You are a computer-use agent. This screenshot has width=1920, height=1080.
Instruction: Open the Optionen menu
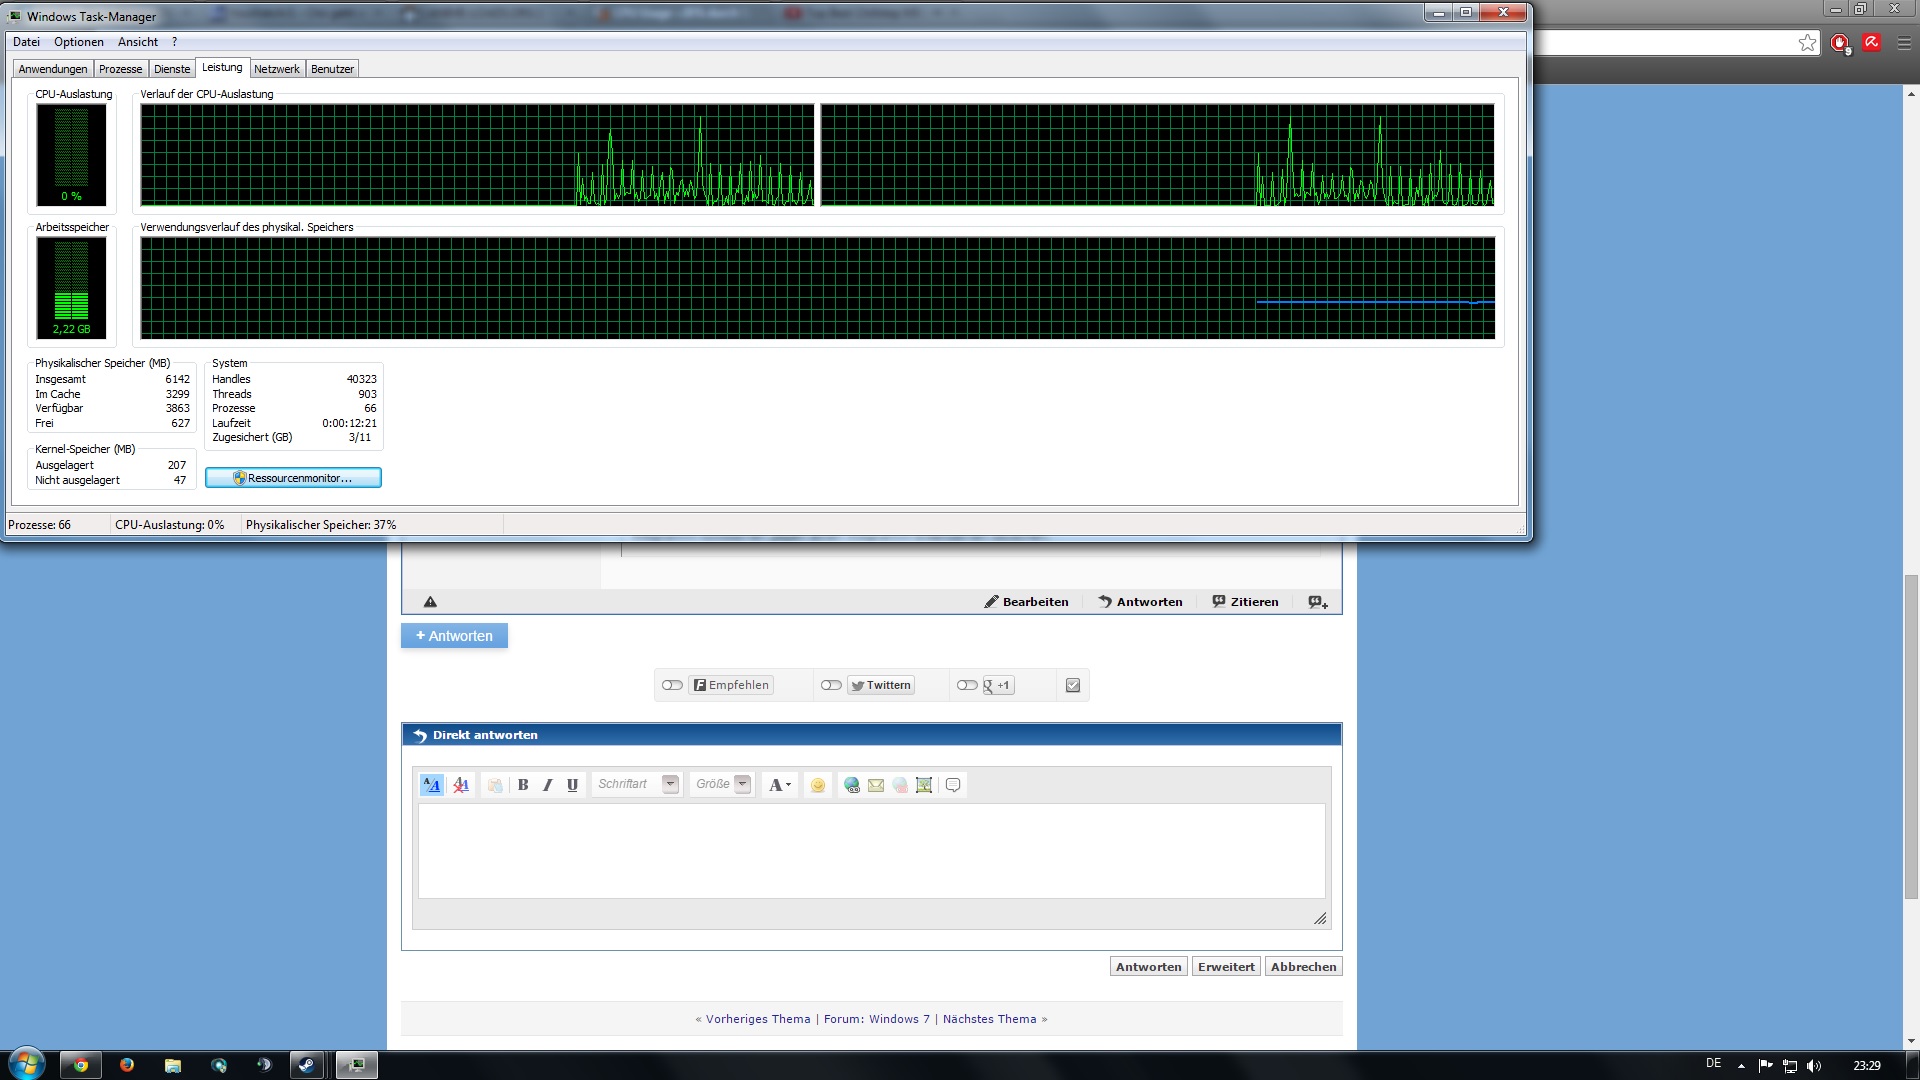coord(79,42)
